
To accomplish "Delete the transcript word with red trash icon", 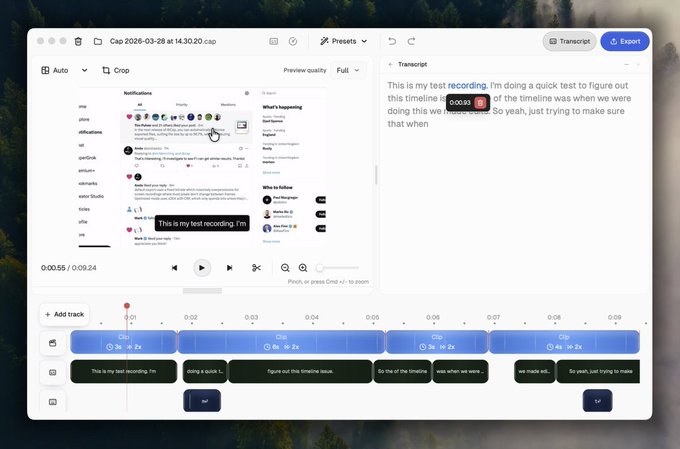I will click(480, 103).
